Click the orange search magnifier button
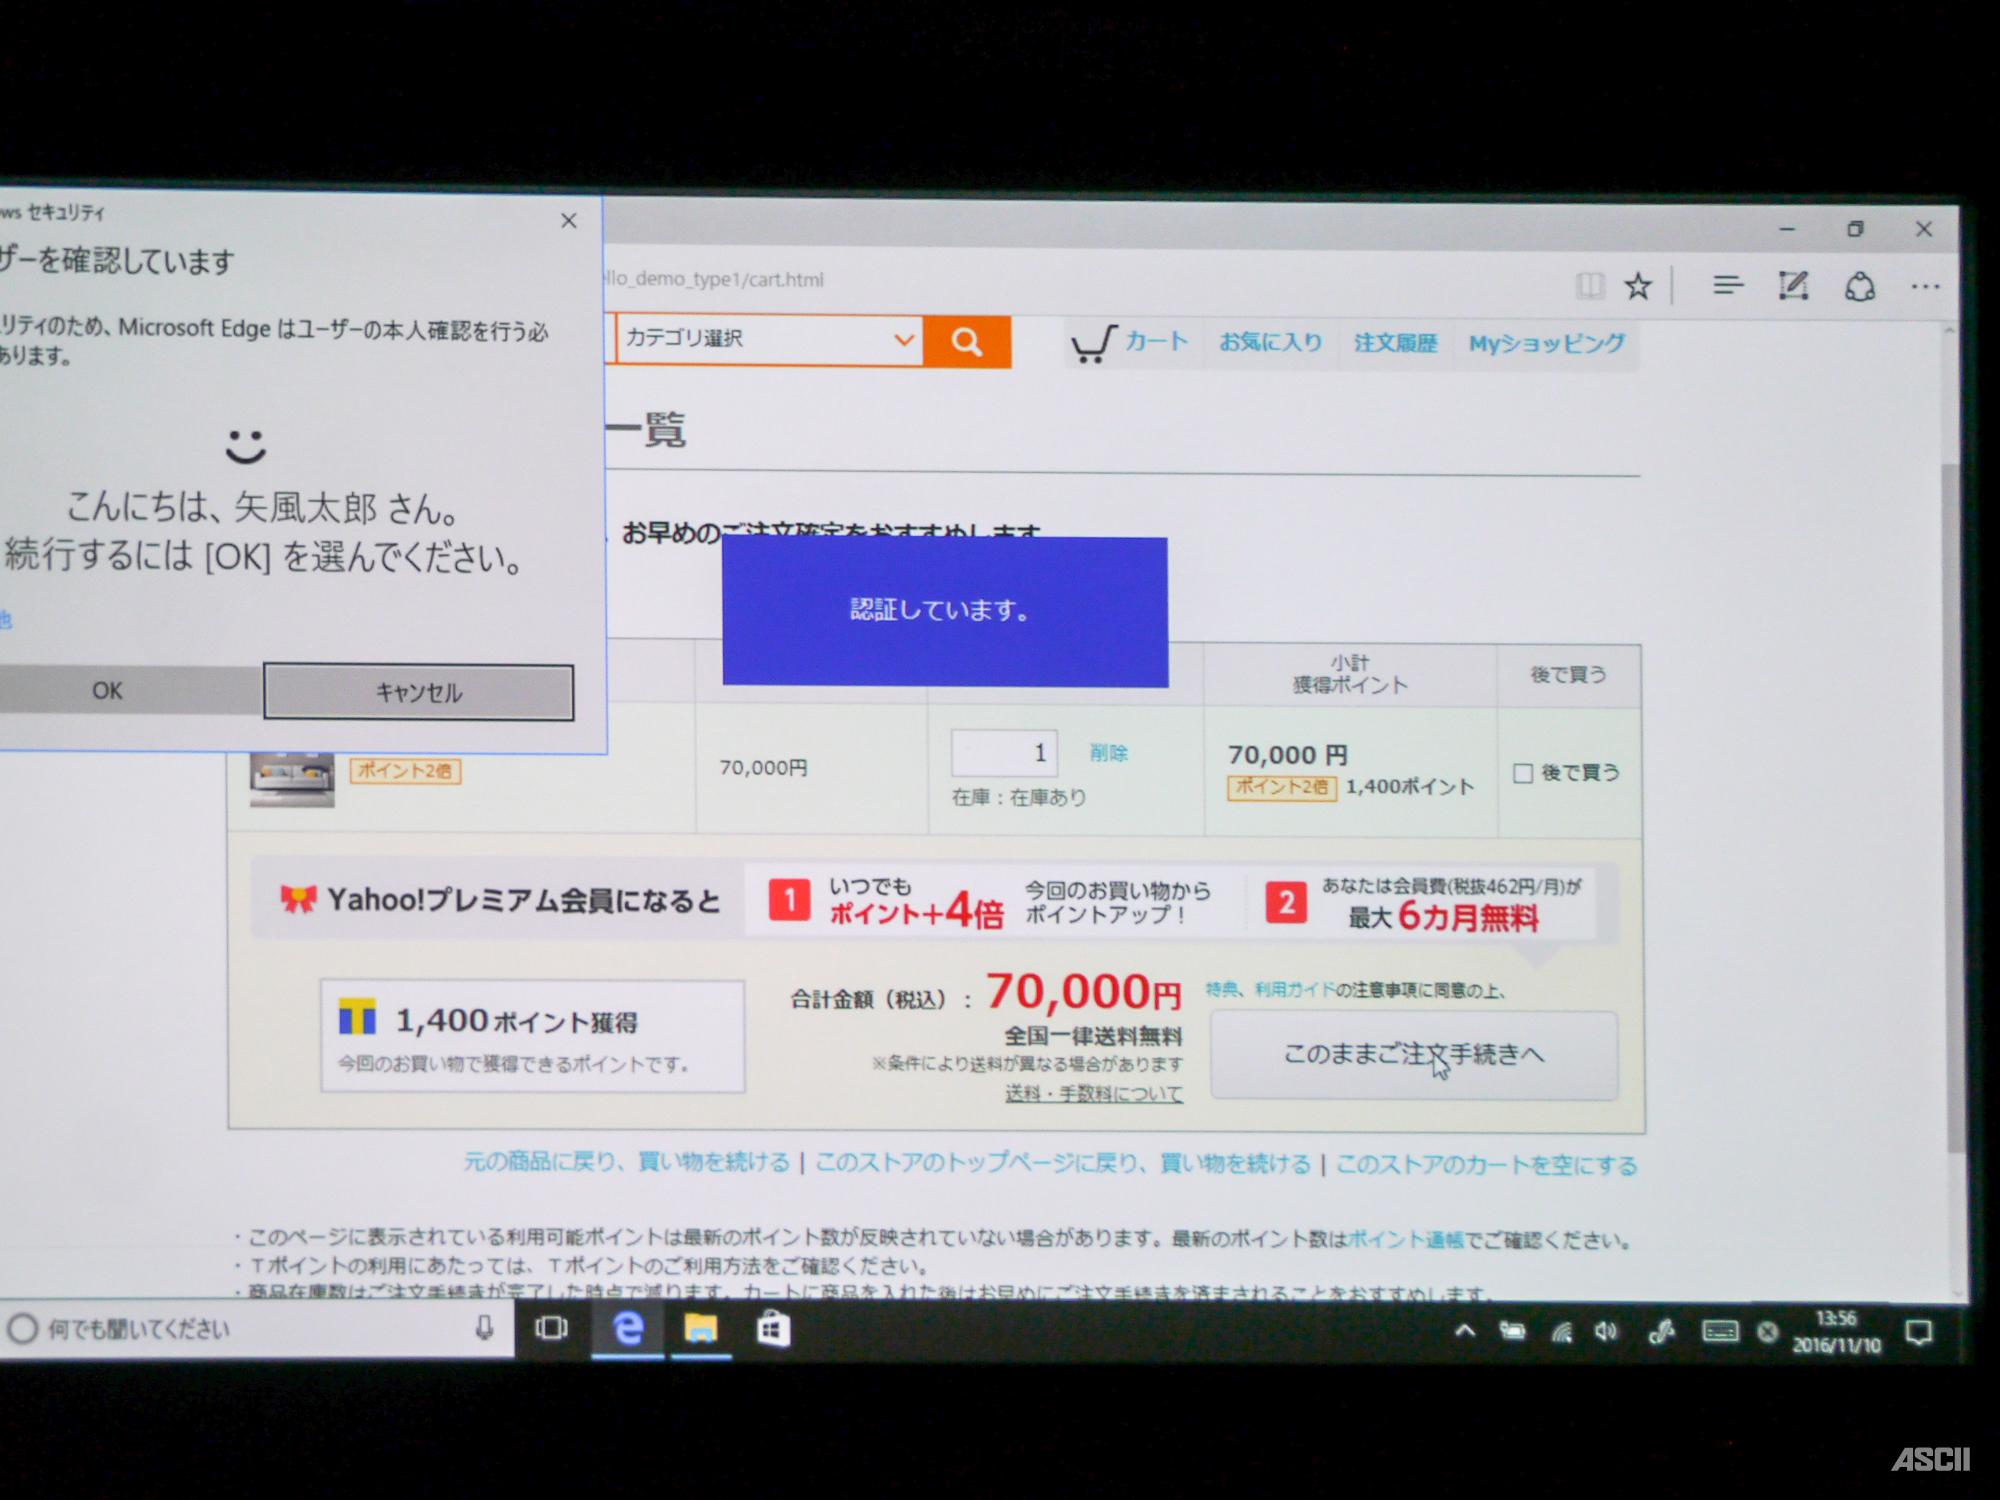Image resolution: width=2000 pixels, height=1500 pixels. [x=966, y=342]
